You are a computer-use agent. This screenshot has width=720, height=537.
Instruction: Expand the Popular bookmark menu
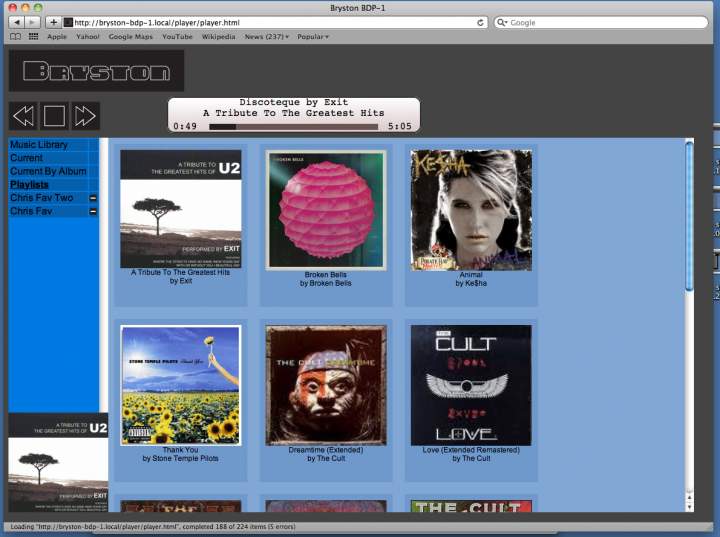coord(313,37)
